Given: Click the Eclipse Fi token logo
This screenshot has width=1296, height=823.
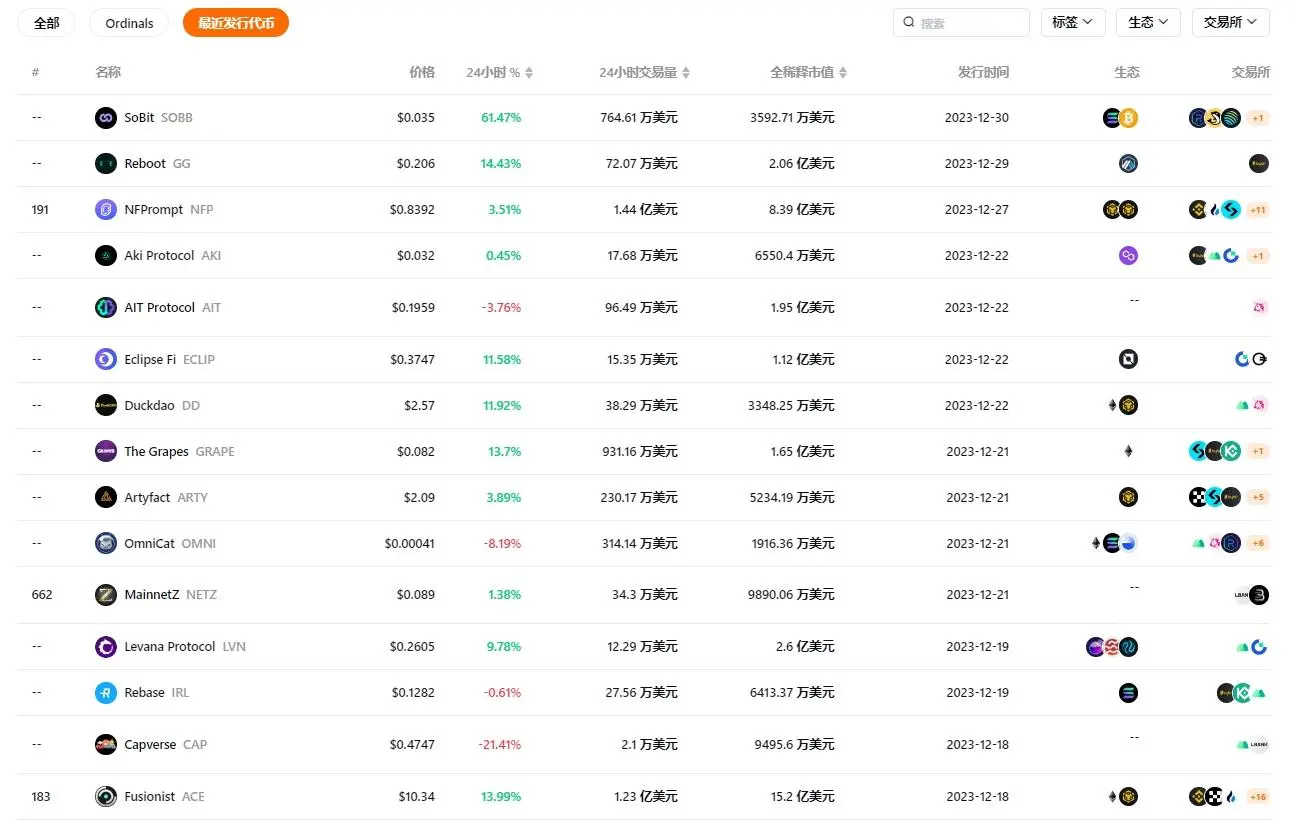Looking at the screenshot, I should [106, 360].
